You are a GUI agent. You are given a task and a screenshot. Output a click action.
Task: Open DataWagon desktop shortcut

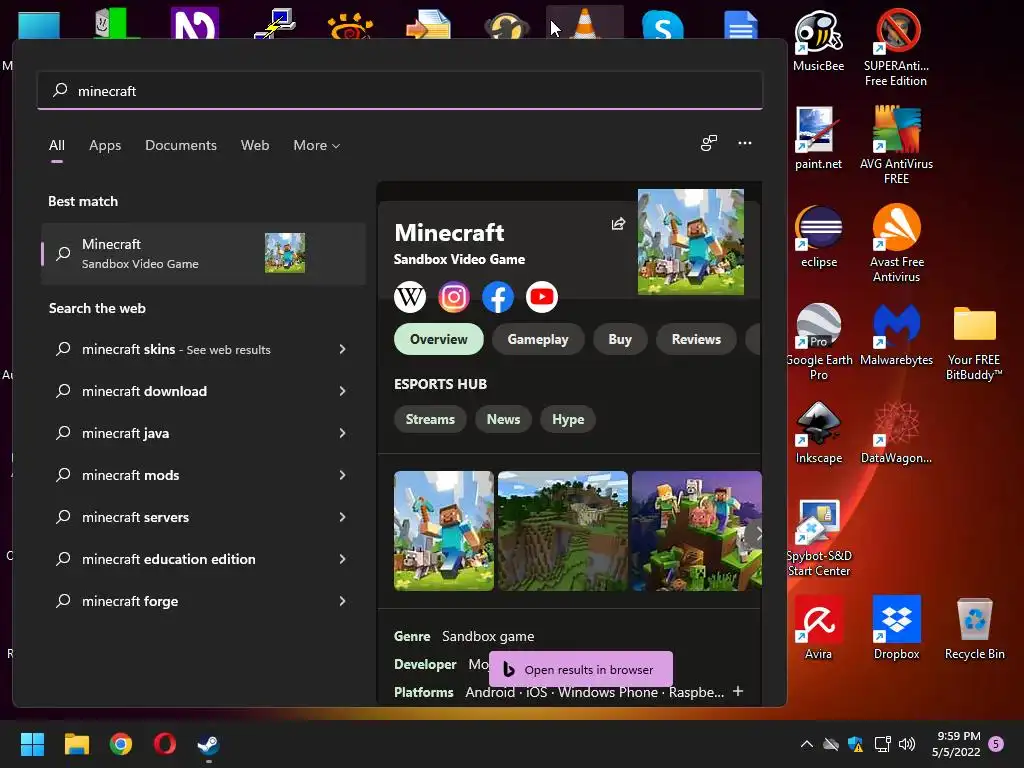coord(896,432)
